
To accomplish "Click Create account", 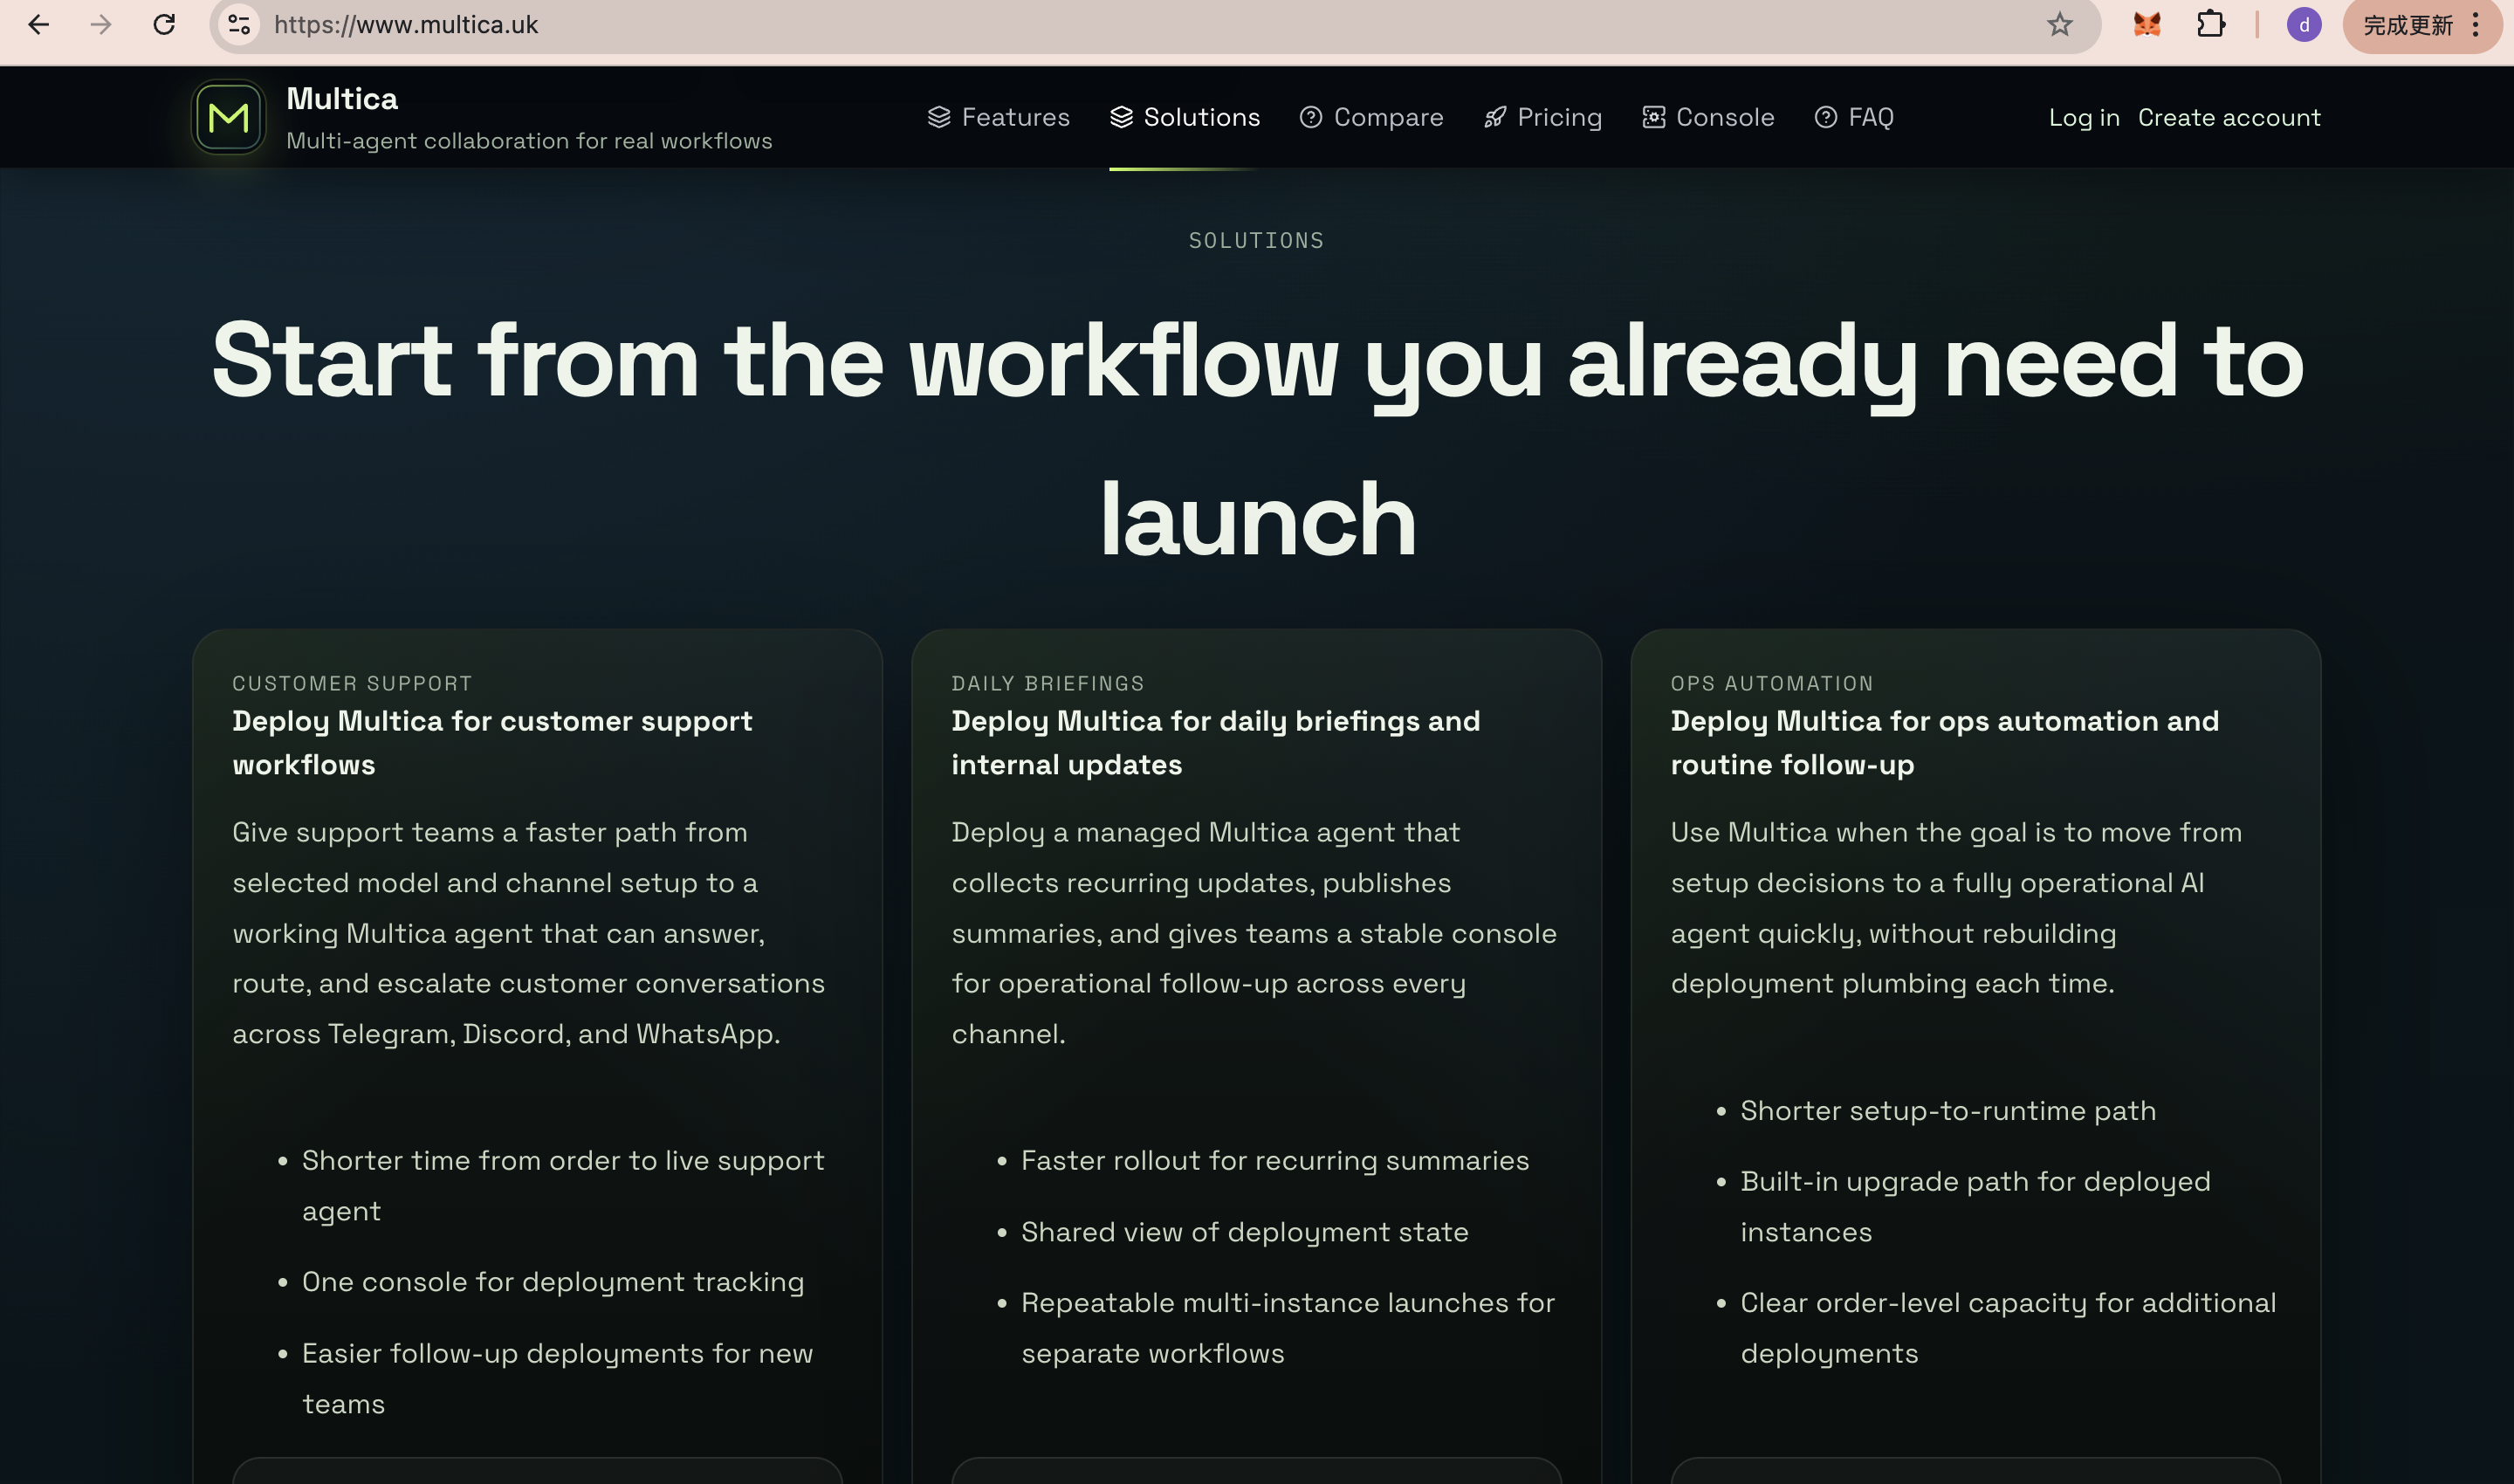I will [2229, 117].
